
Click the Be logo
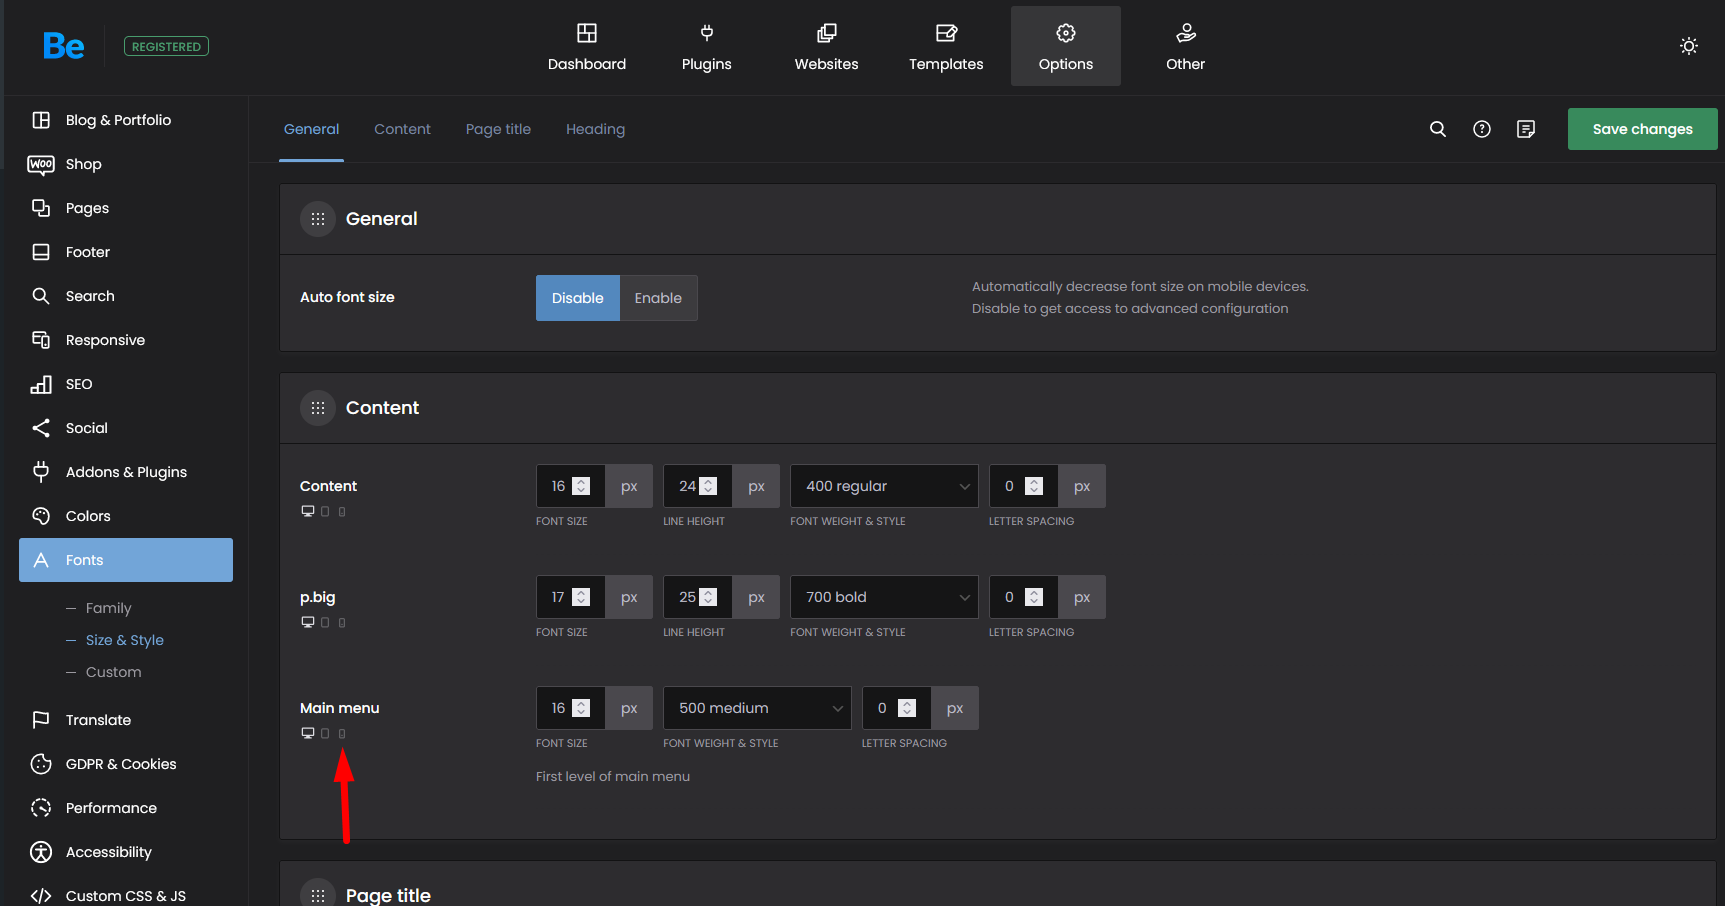pyautogui.click(x=63, y=46)
